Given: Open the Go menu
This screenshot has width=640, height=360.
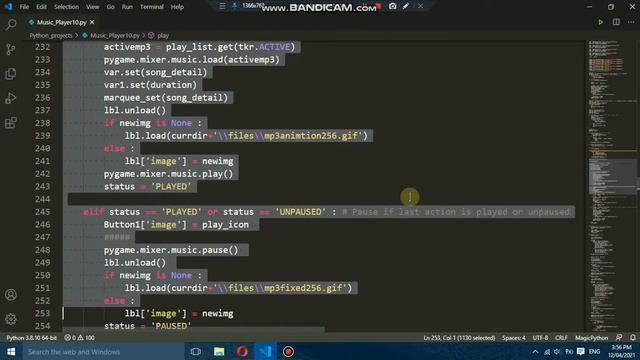Looking at the screenshot, I should pyautogui.click(x=111, y=7).
